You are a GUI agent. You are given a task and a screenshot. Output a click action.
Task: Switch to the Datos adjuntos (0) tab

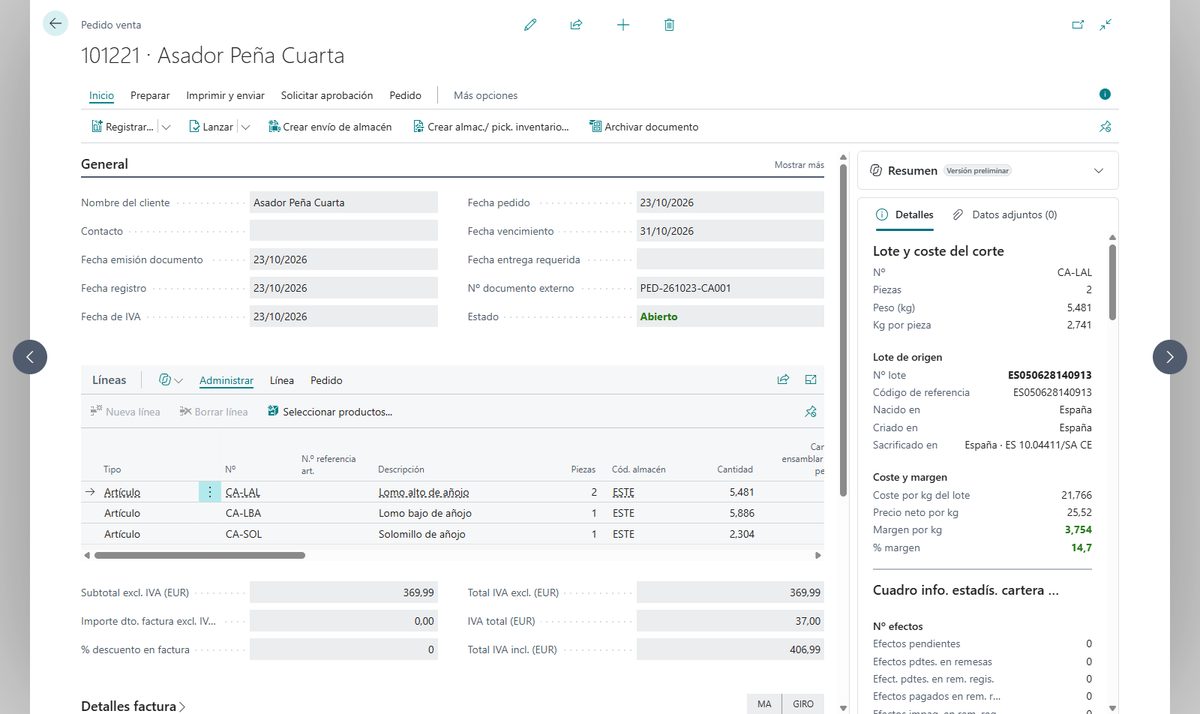pyautogui.click(x=1005, y=215)
